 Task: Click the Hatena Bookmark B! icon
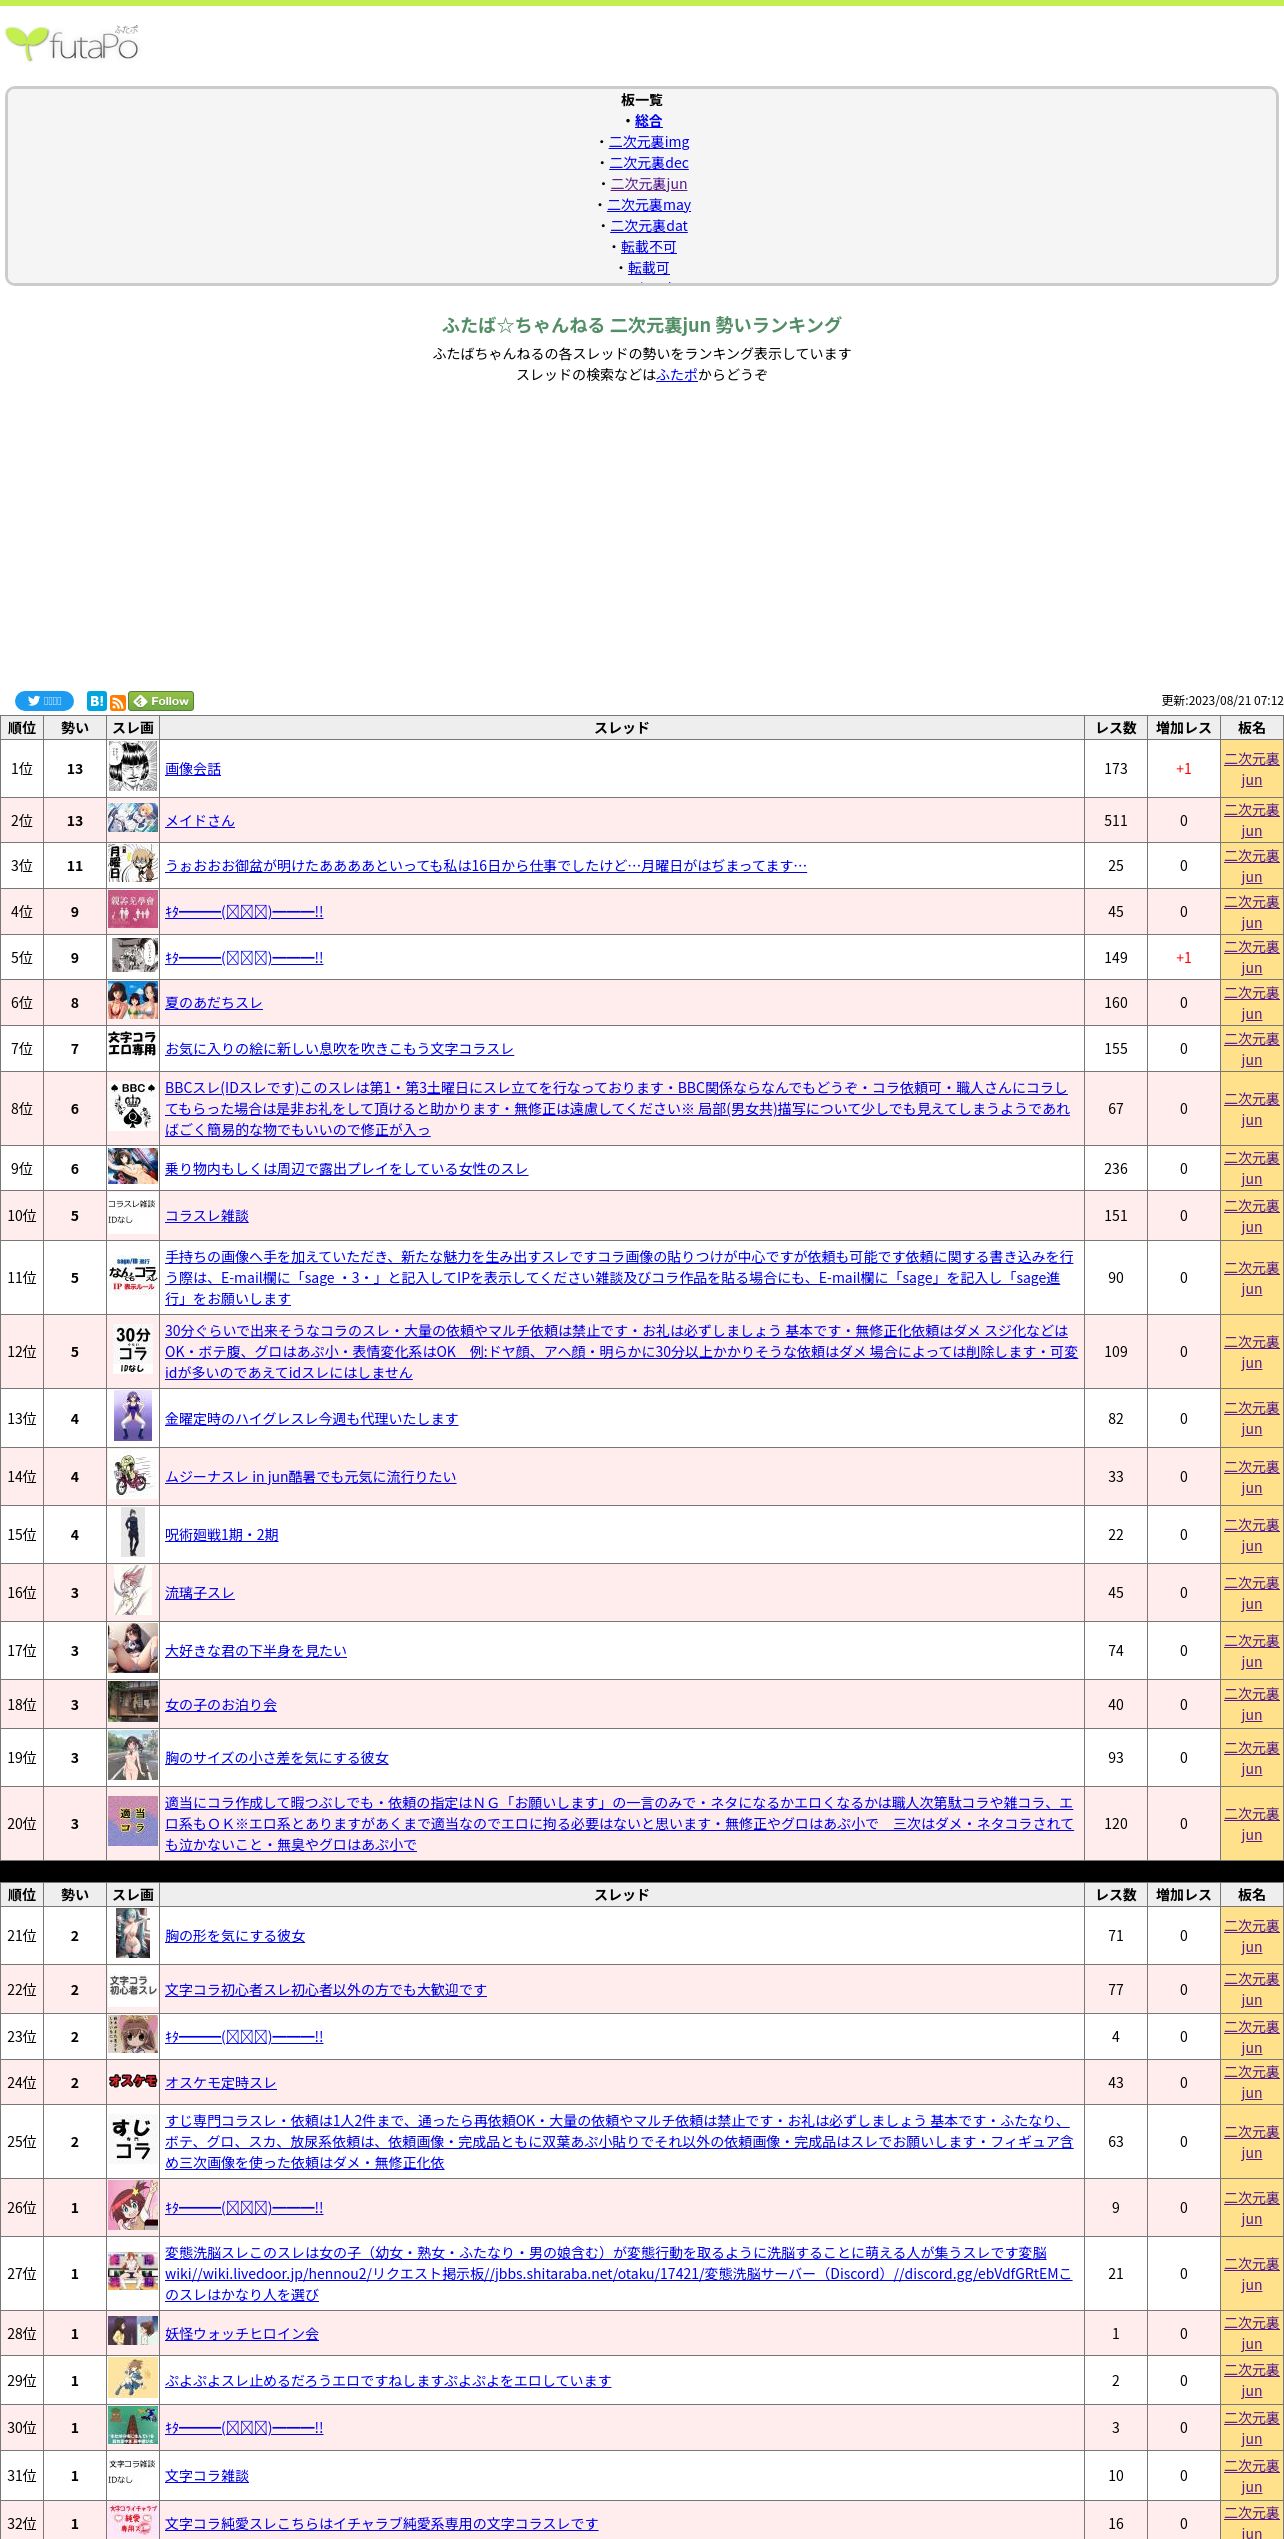(96, 701)
